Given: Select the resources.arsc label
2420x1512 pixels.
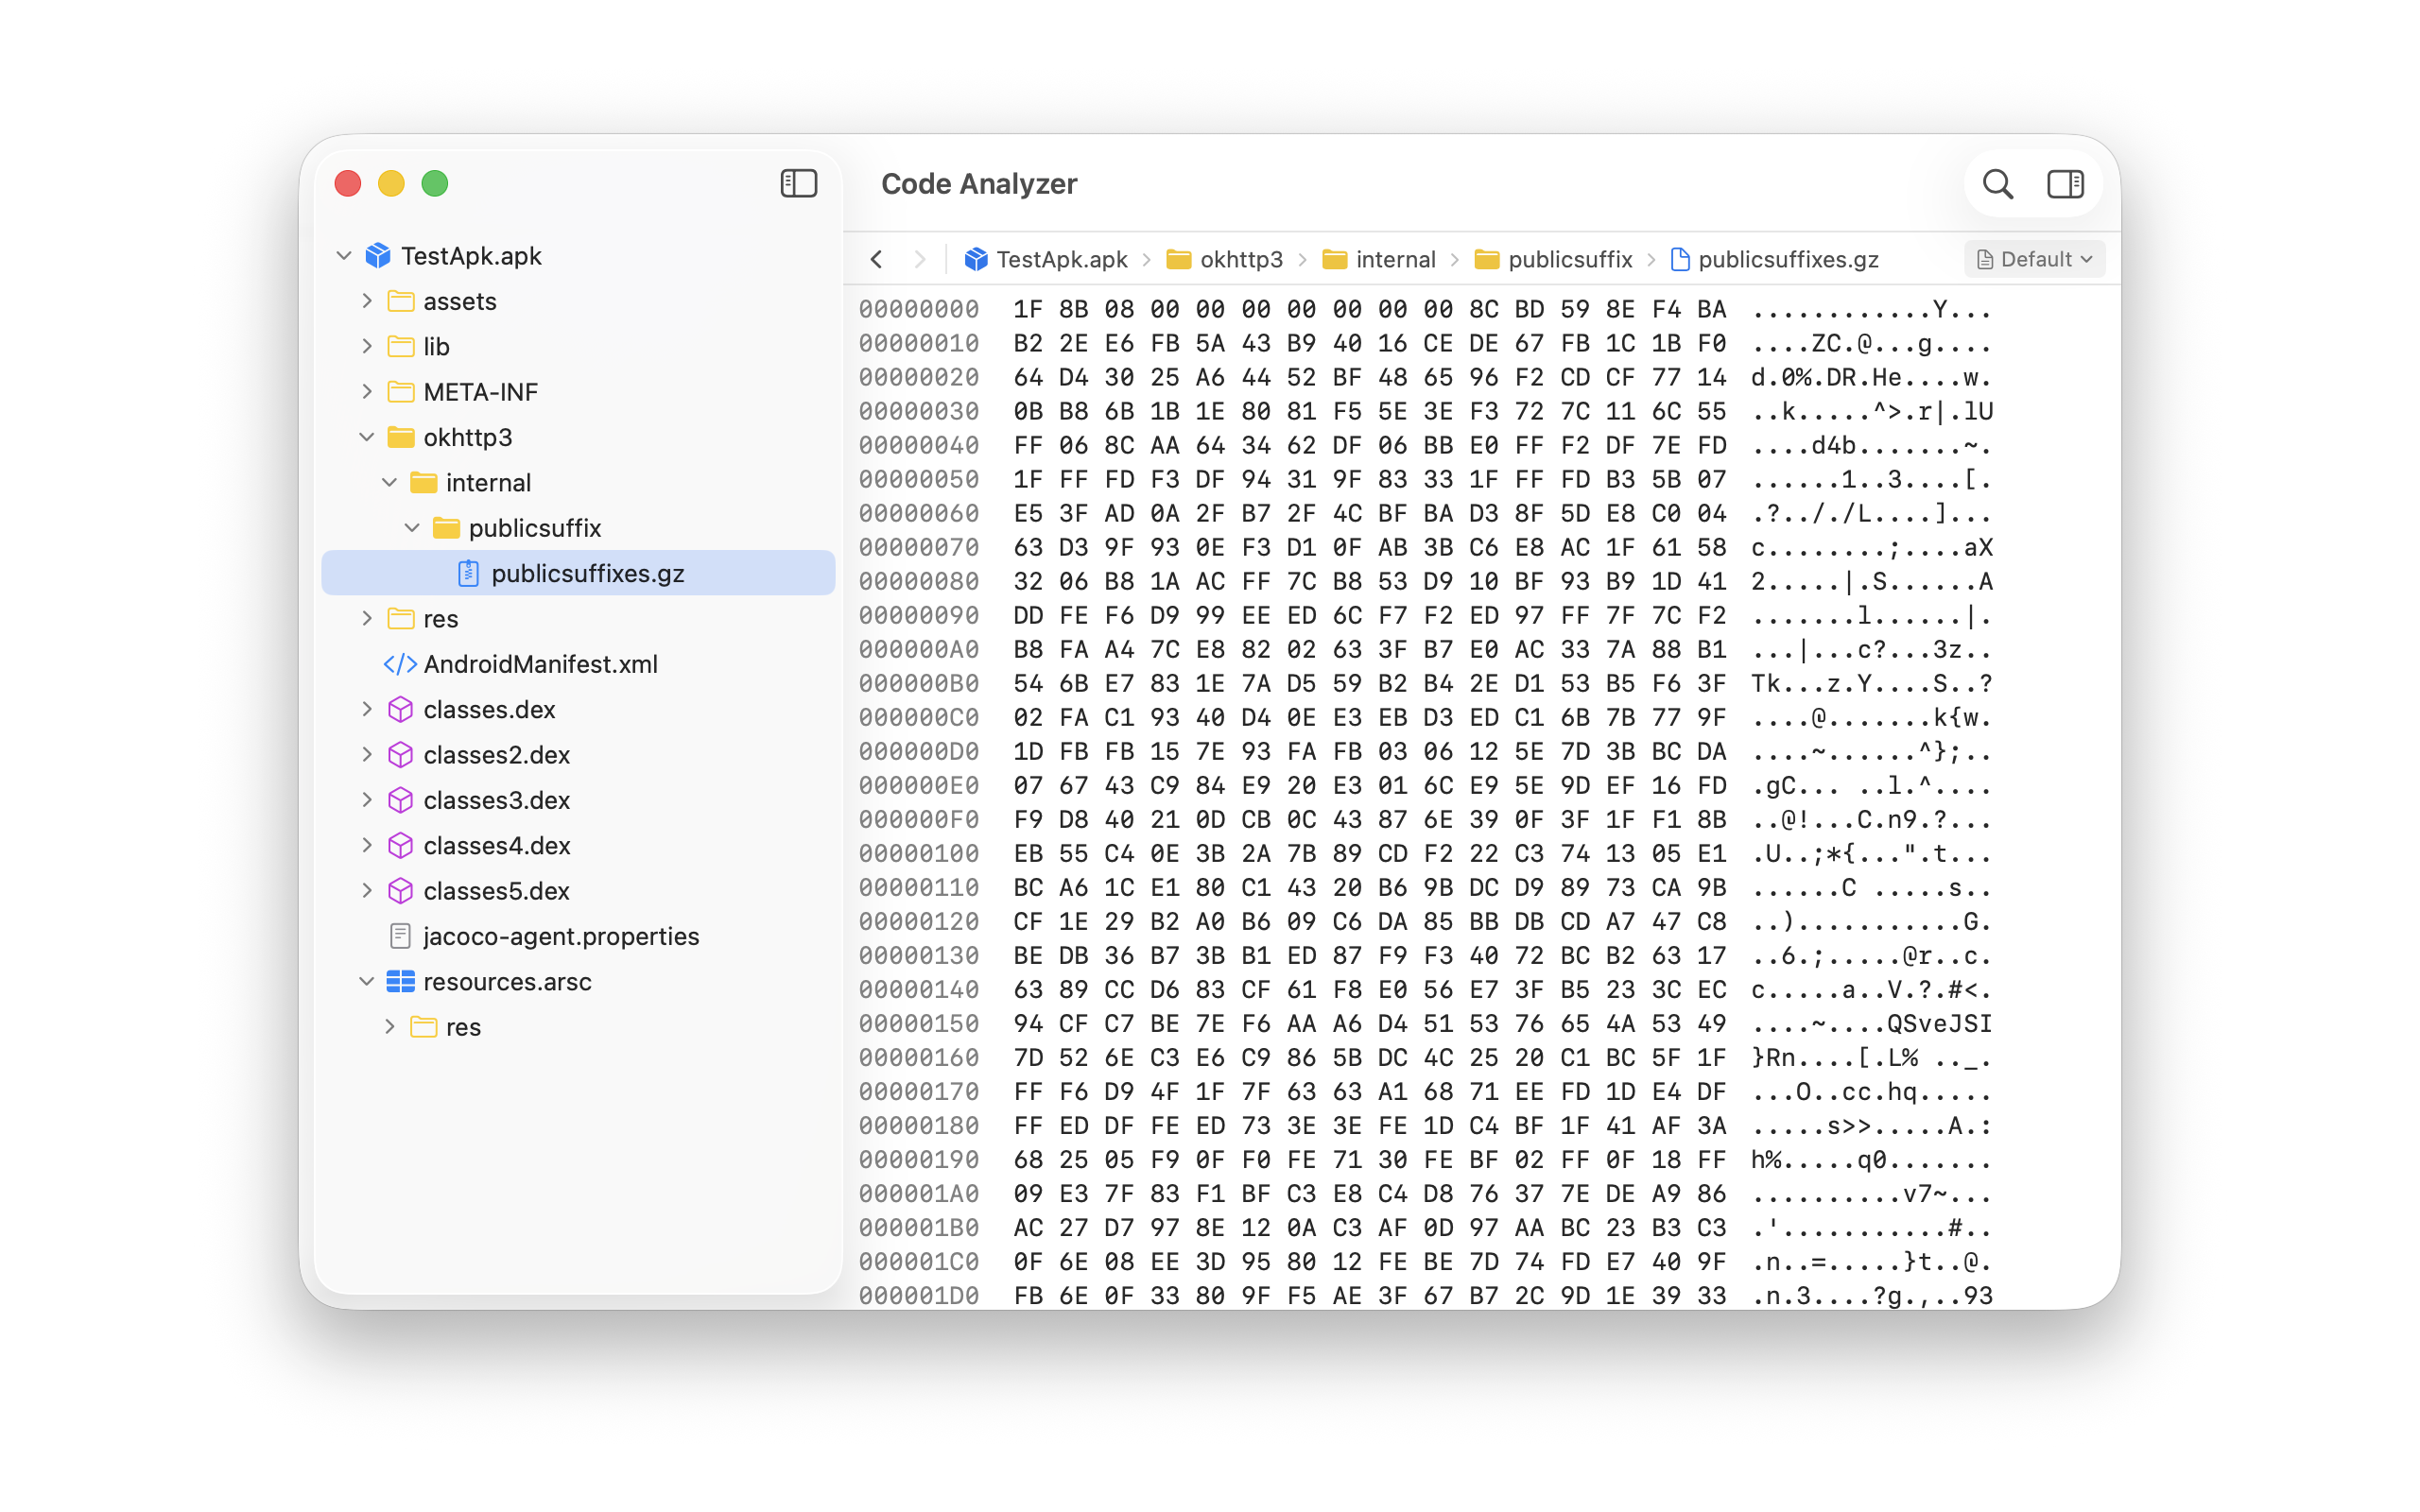Looking at the screenshot, I should (x=507, y=981).
